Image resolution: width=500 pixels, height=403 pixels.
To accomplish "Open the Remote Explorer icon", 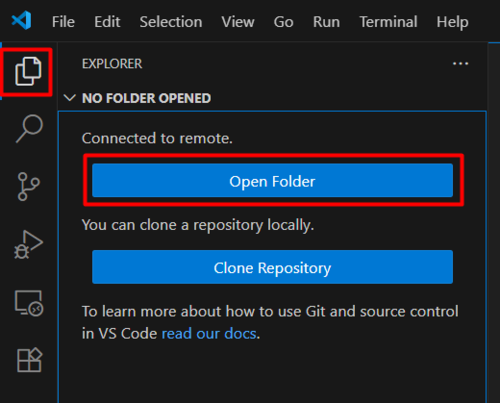I will pyautogui.click(x=29, y=303).
